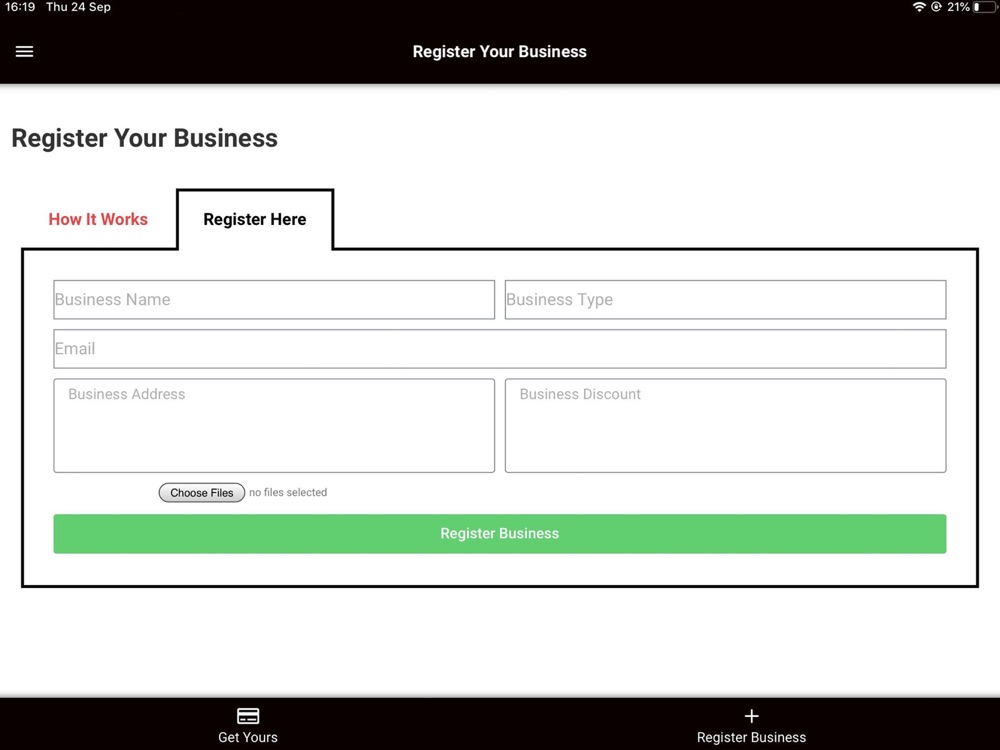
Task: Tap the Get Yours card icon
Action: (x=248, y=716)
